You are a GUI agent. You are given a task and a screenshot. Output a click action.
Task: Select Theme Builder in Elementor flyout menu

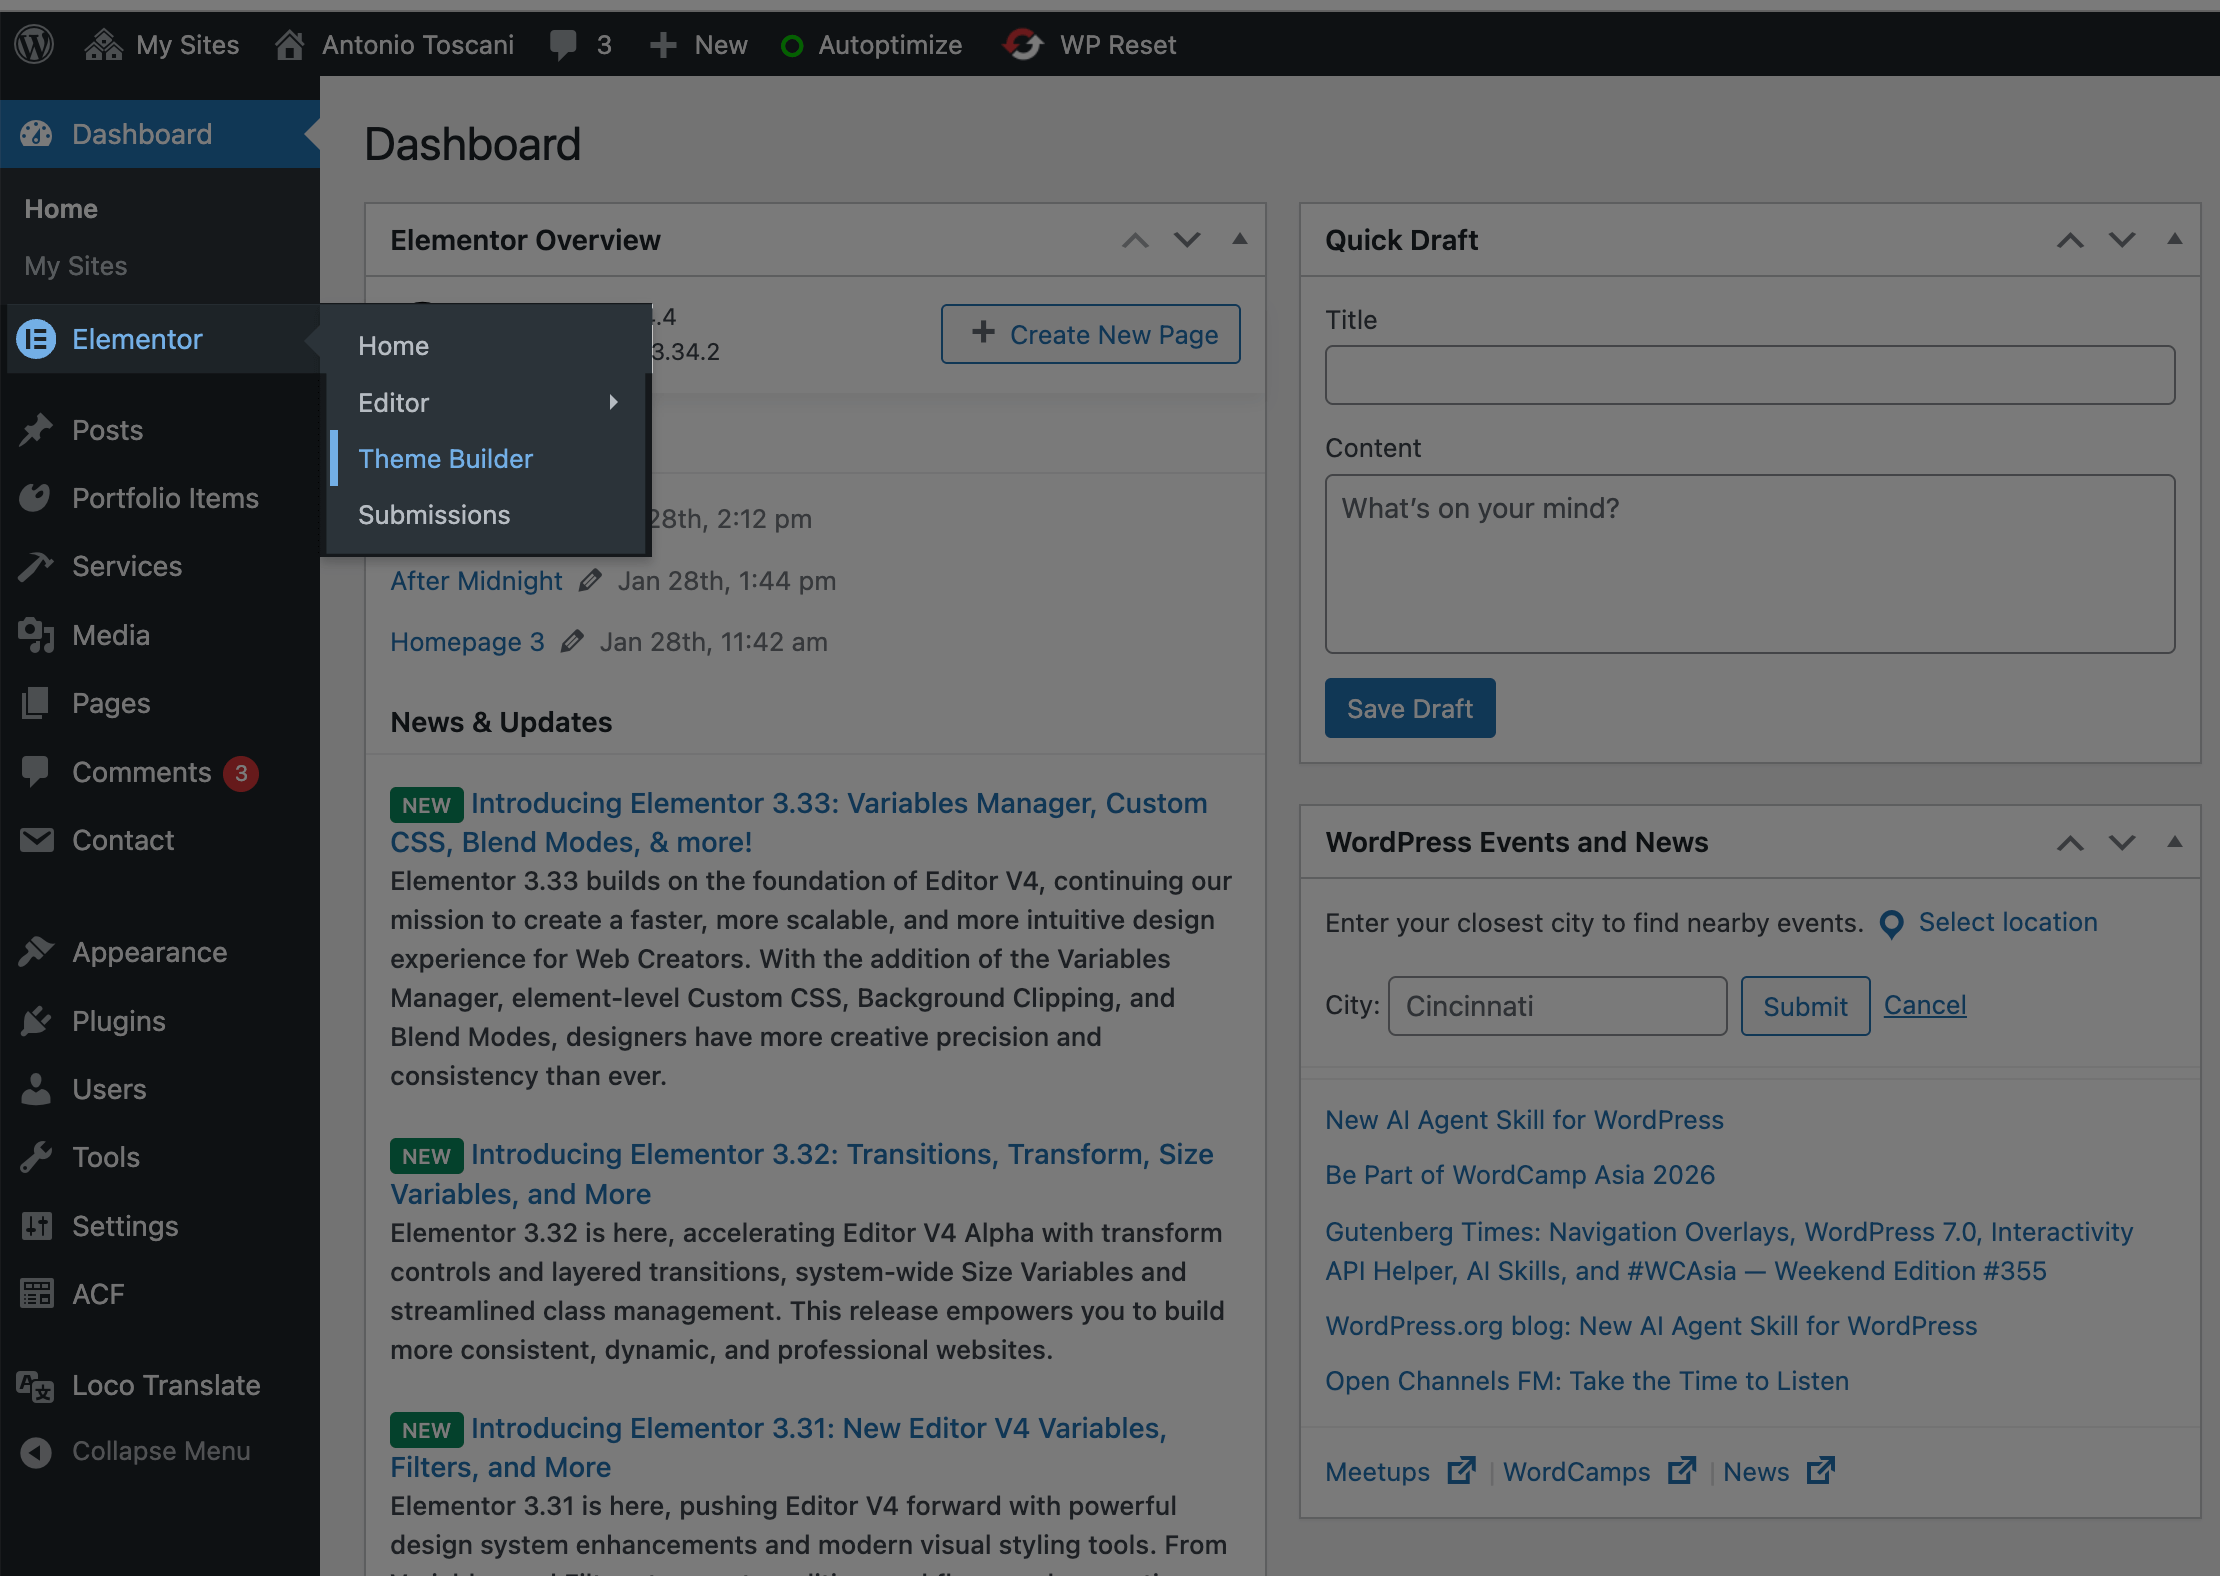[445, 458]
